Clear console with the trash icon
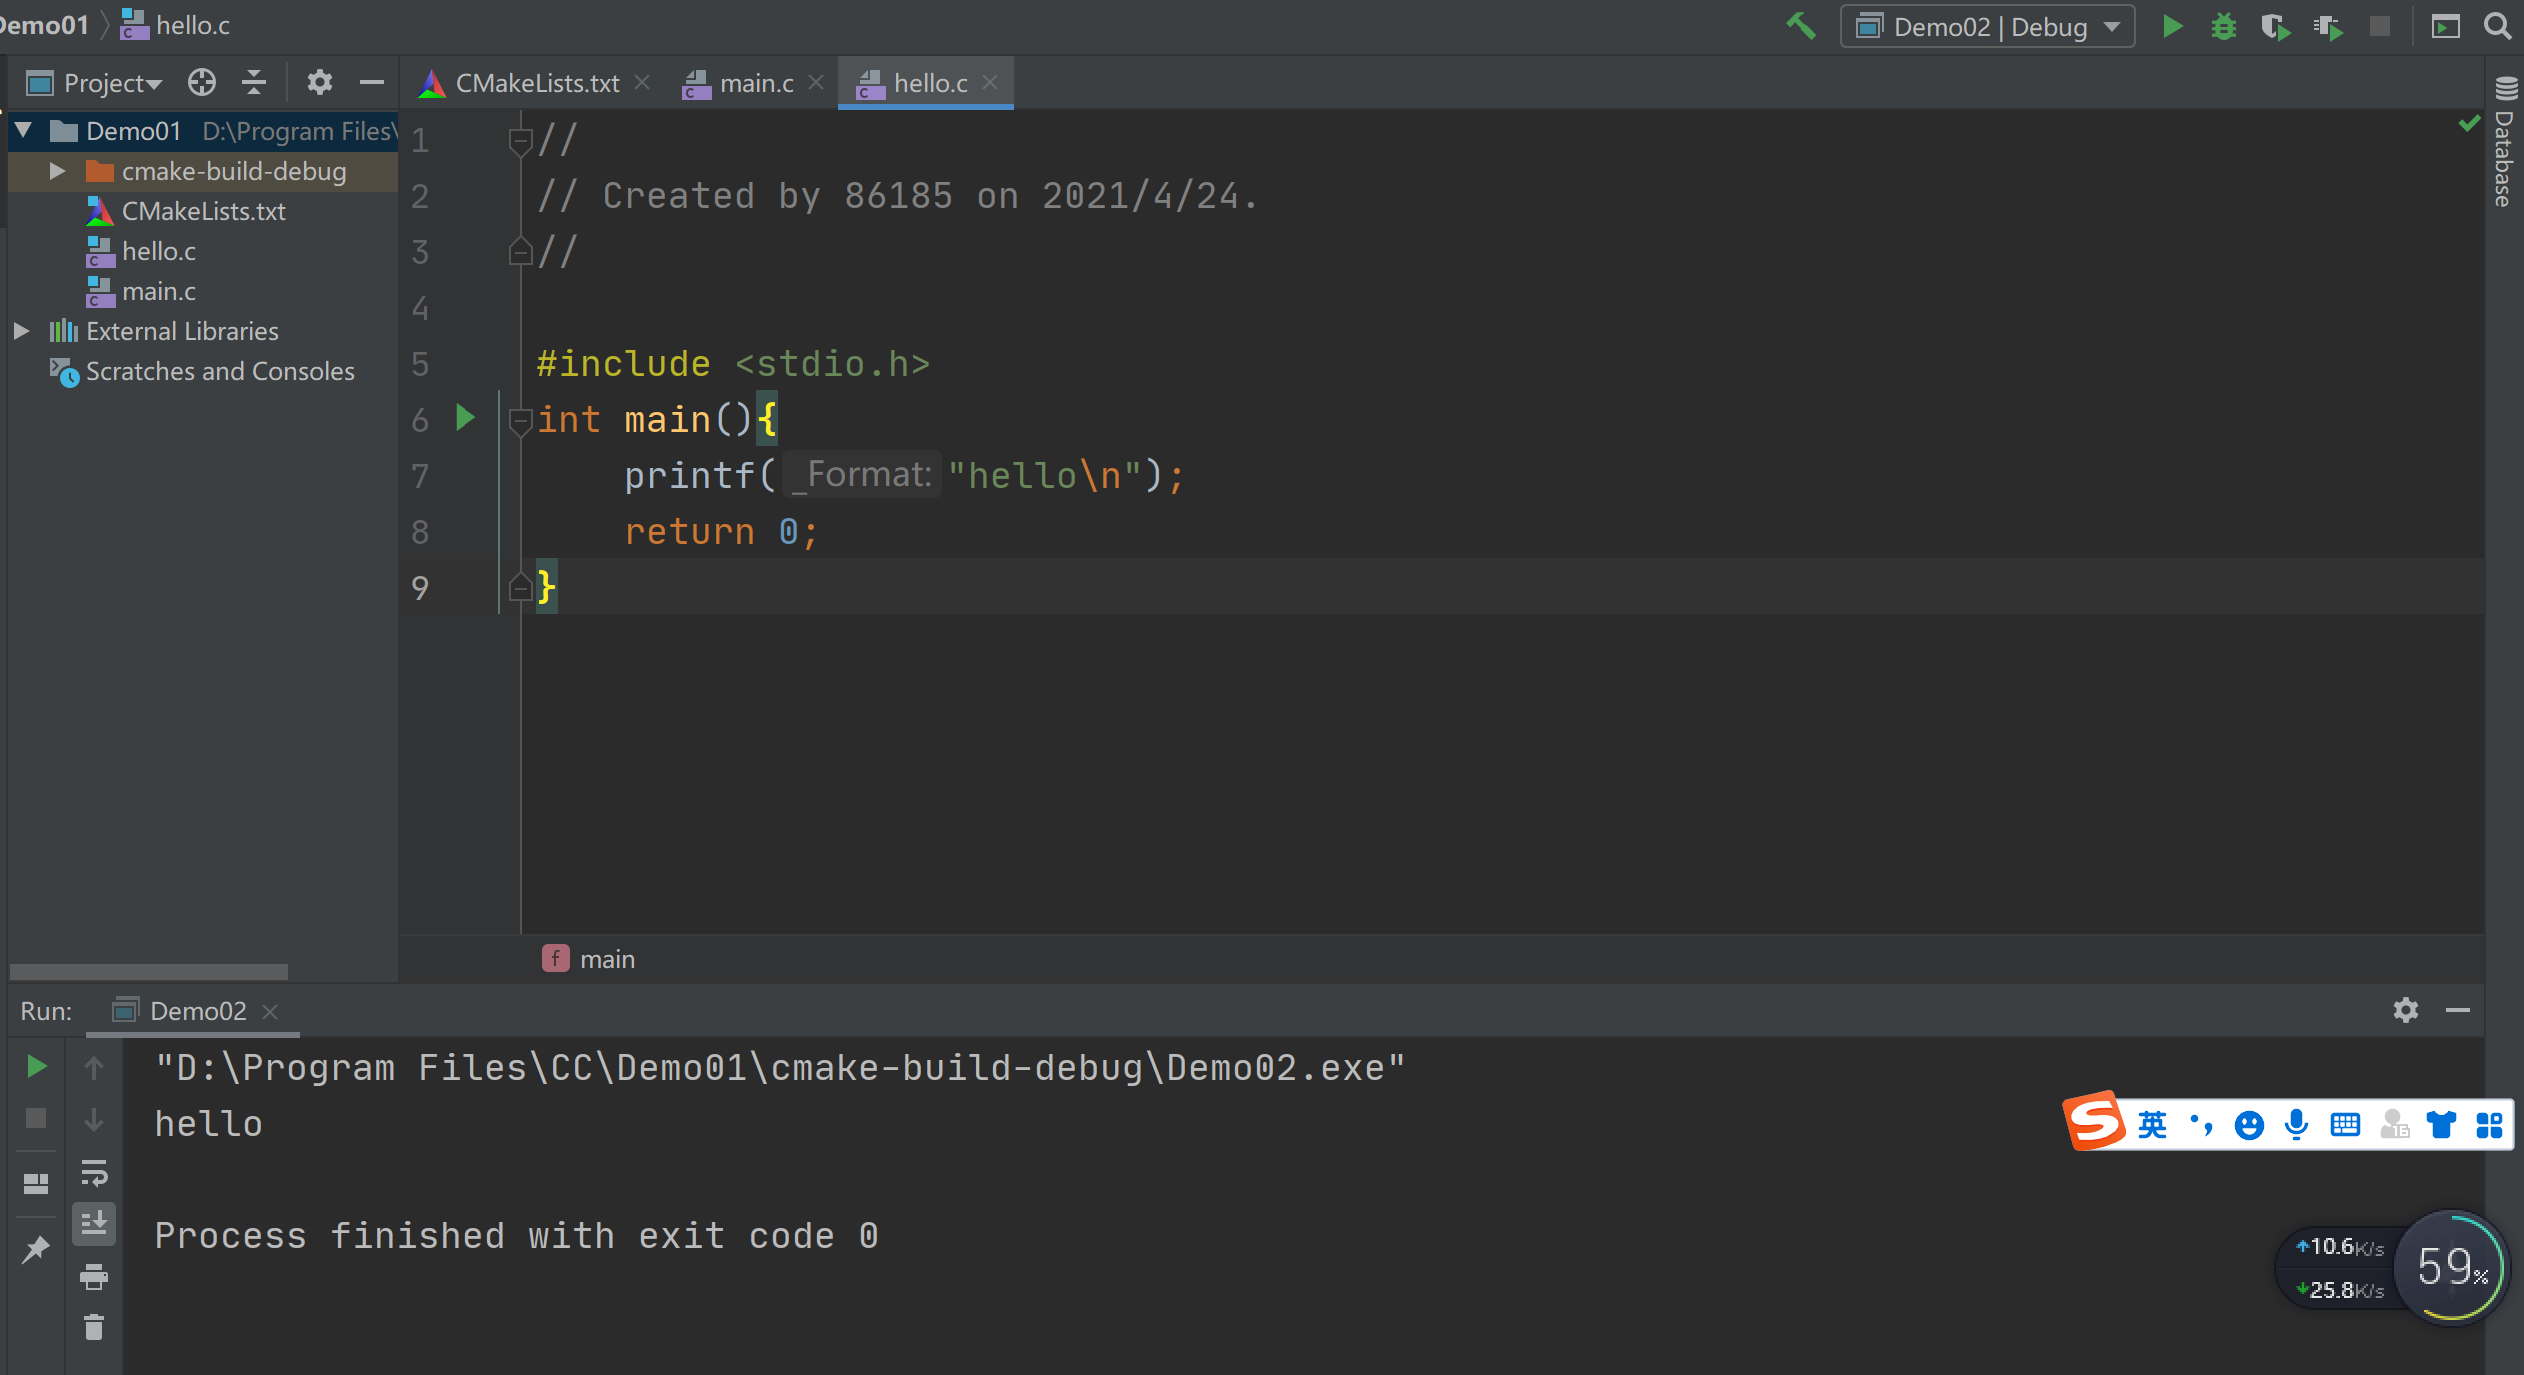The image size is (2524, 1375). 94,1327
